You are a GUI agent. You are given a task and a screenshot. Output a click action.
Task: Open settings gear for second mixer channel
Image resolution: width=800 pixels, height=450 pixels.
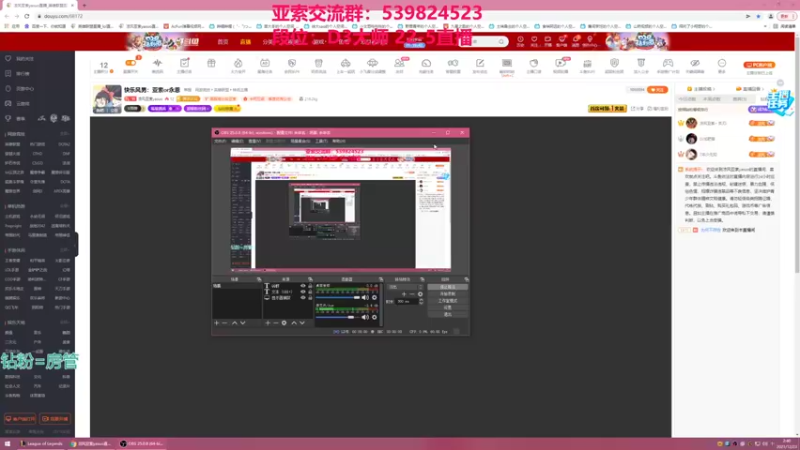point(374,317)
